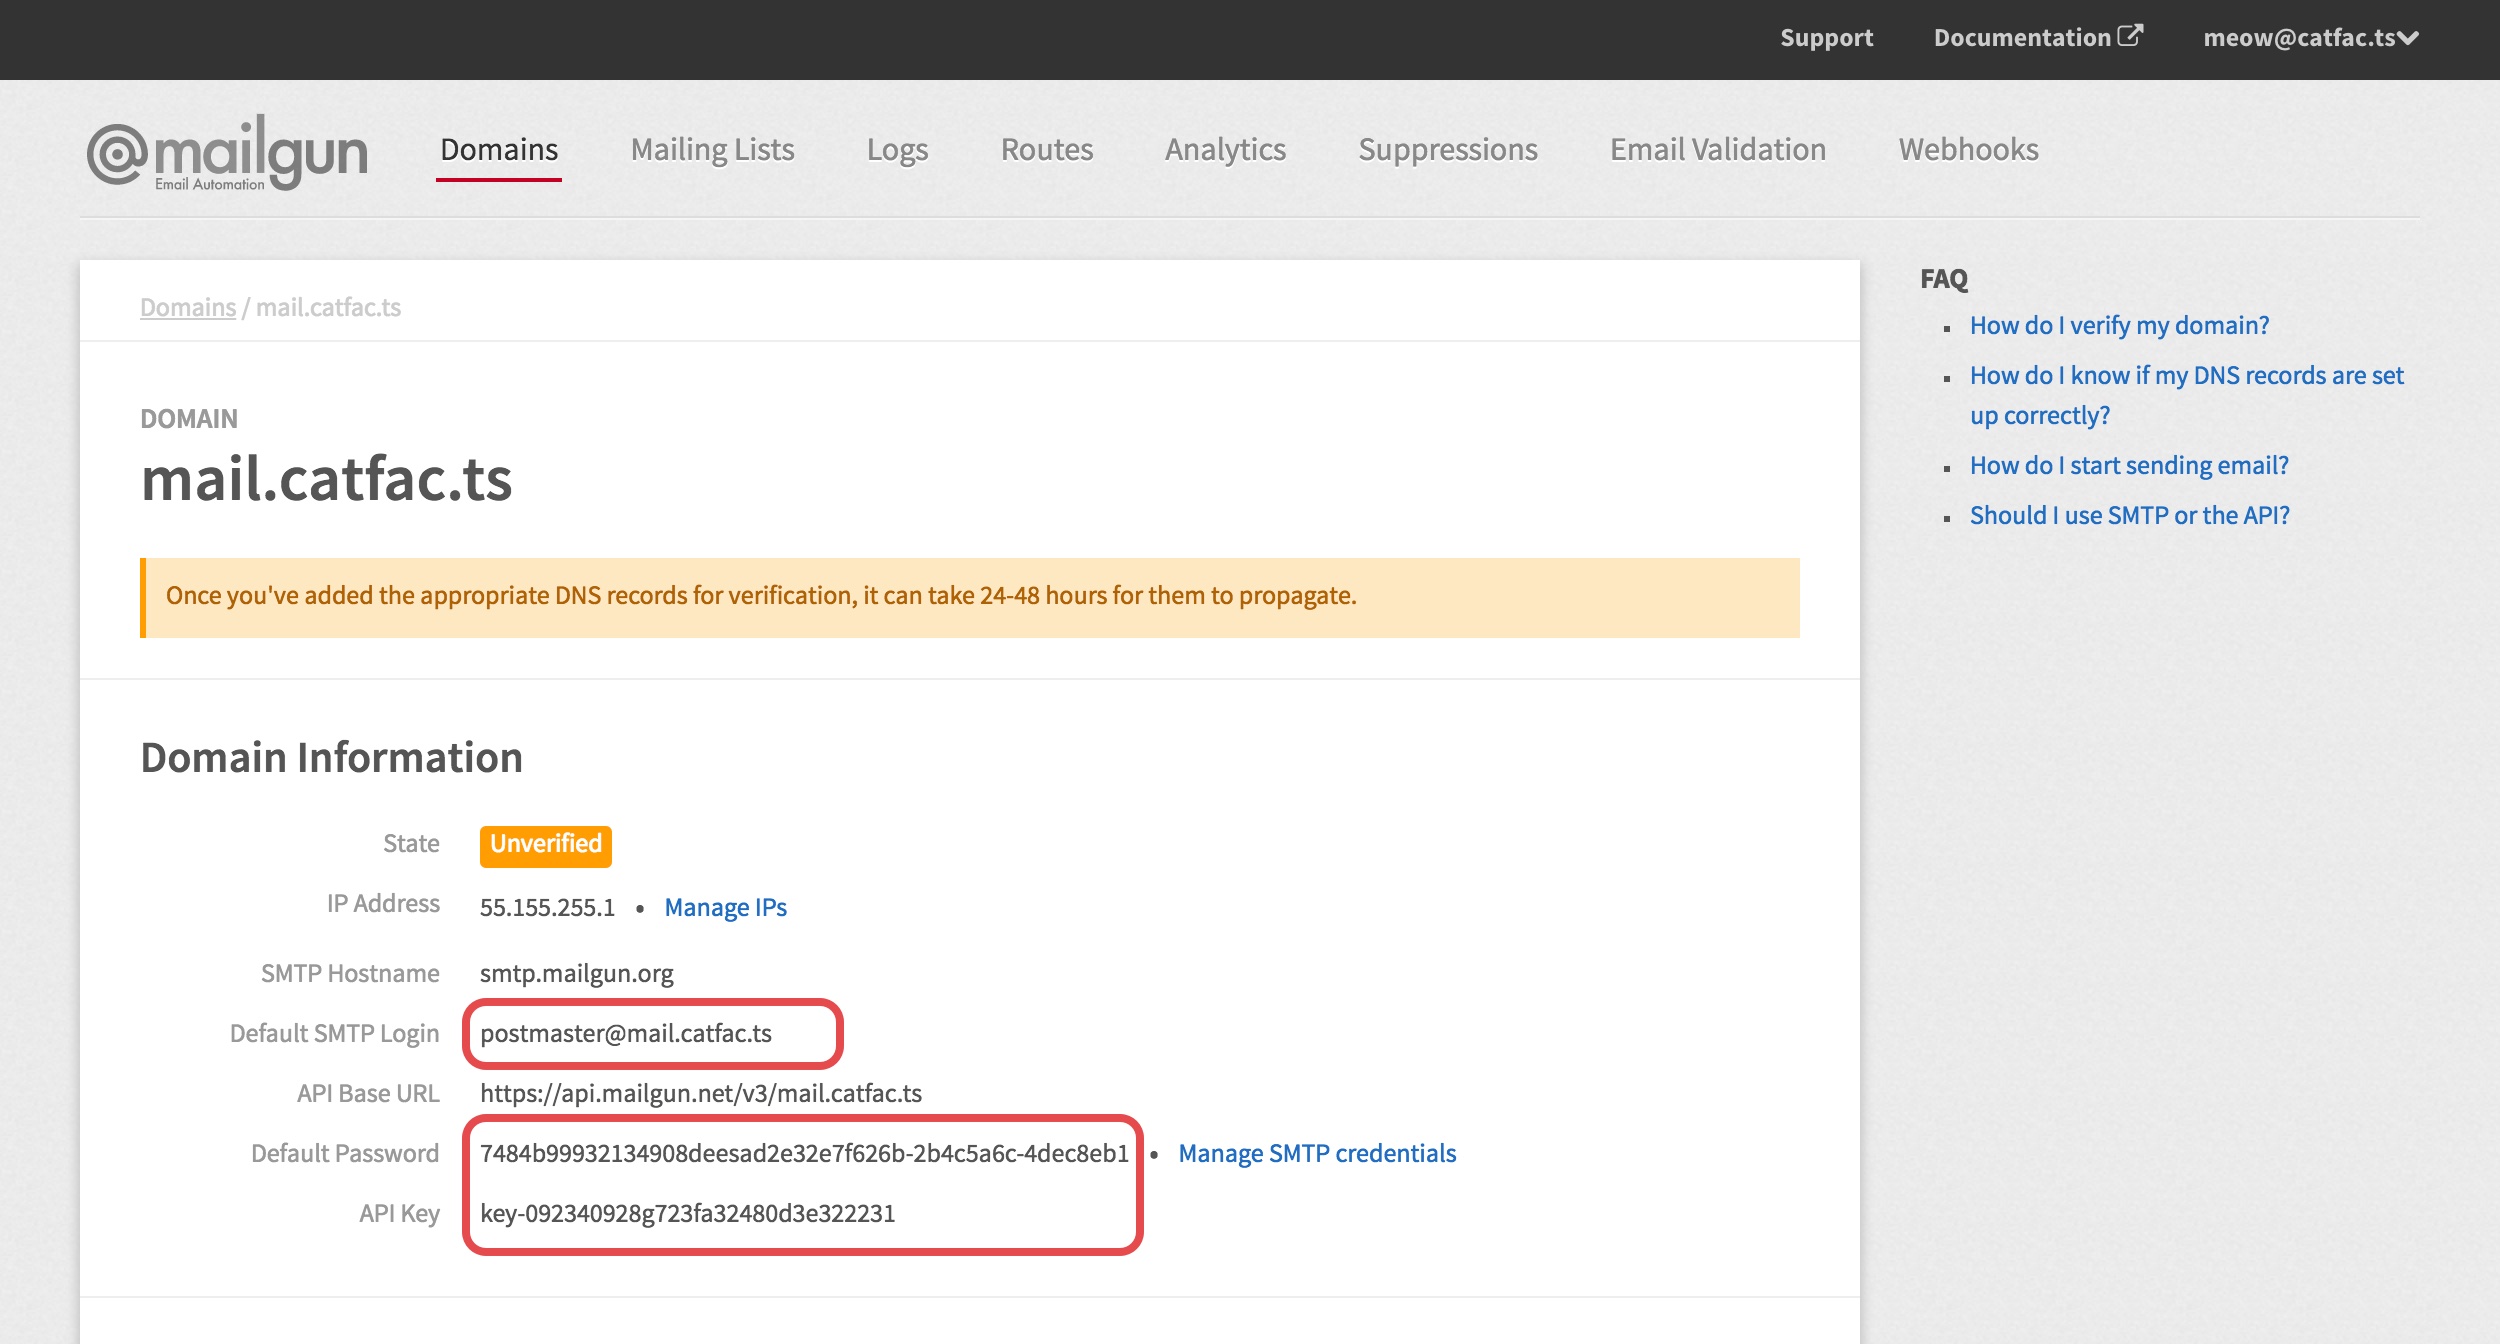Open the Mailing Lists tab
The image size is (2500, 1344).
712,150
